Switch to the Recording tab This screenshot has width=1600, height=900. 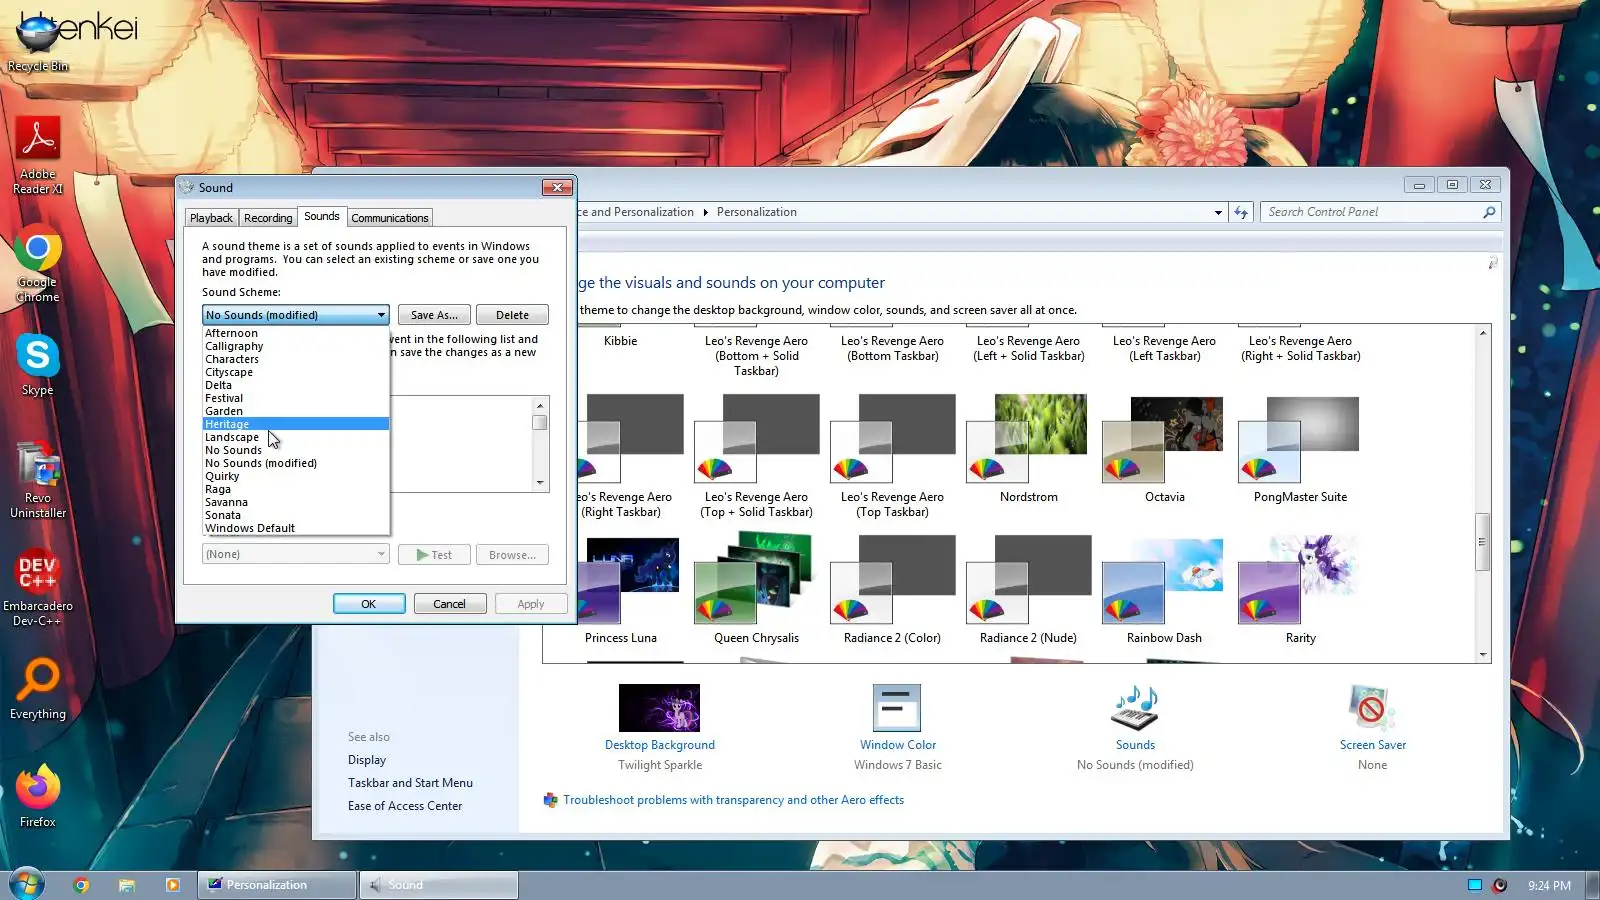tap(268, 218)
